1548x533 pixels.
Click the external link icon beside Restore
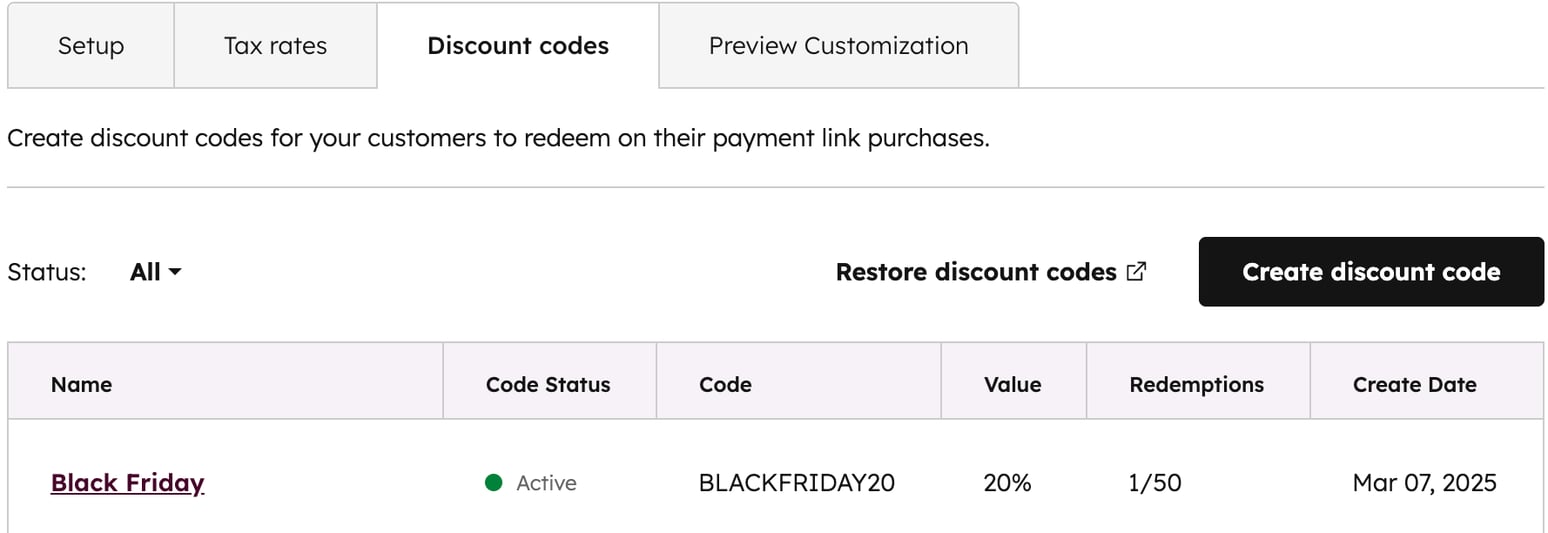[x=1136, y=271]
